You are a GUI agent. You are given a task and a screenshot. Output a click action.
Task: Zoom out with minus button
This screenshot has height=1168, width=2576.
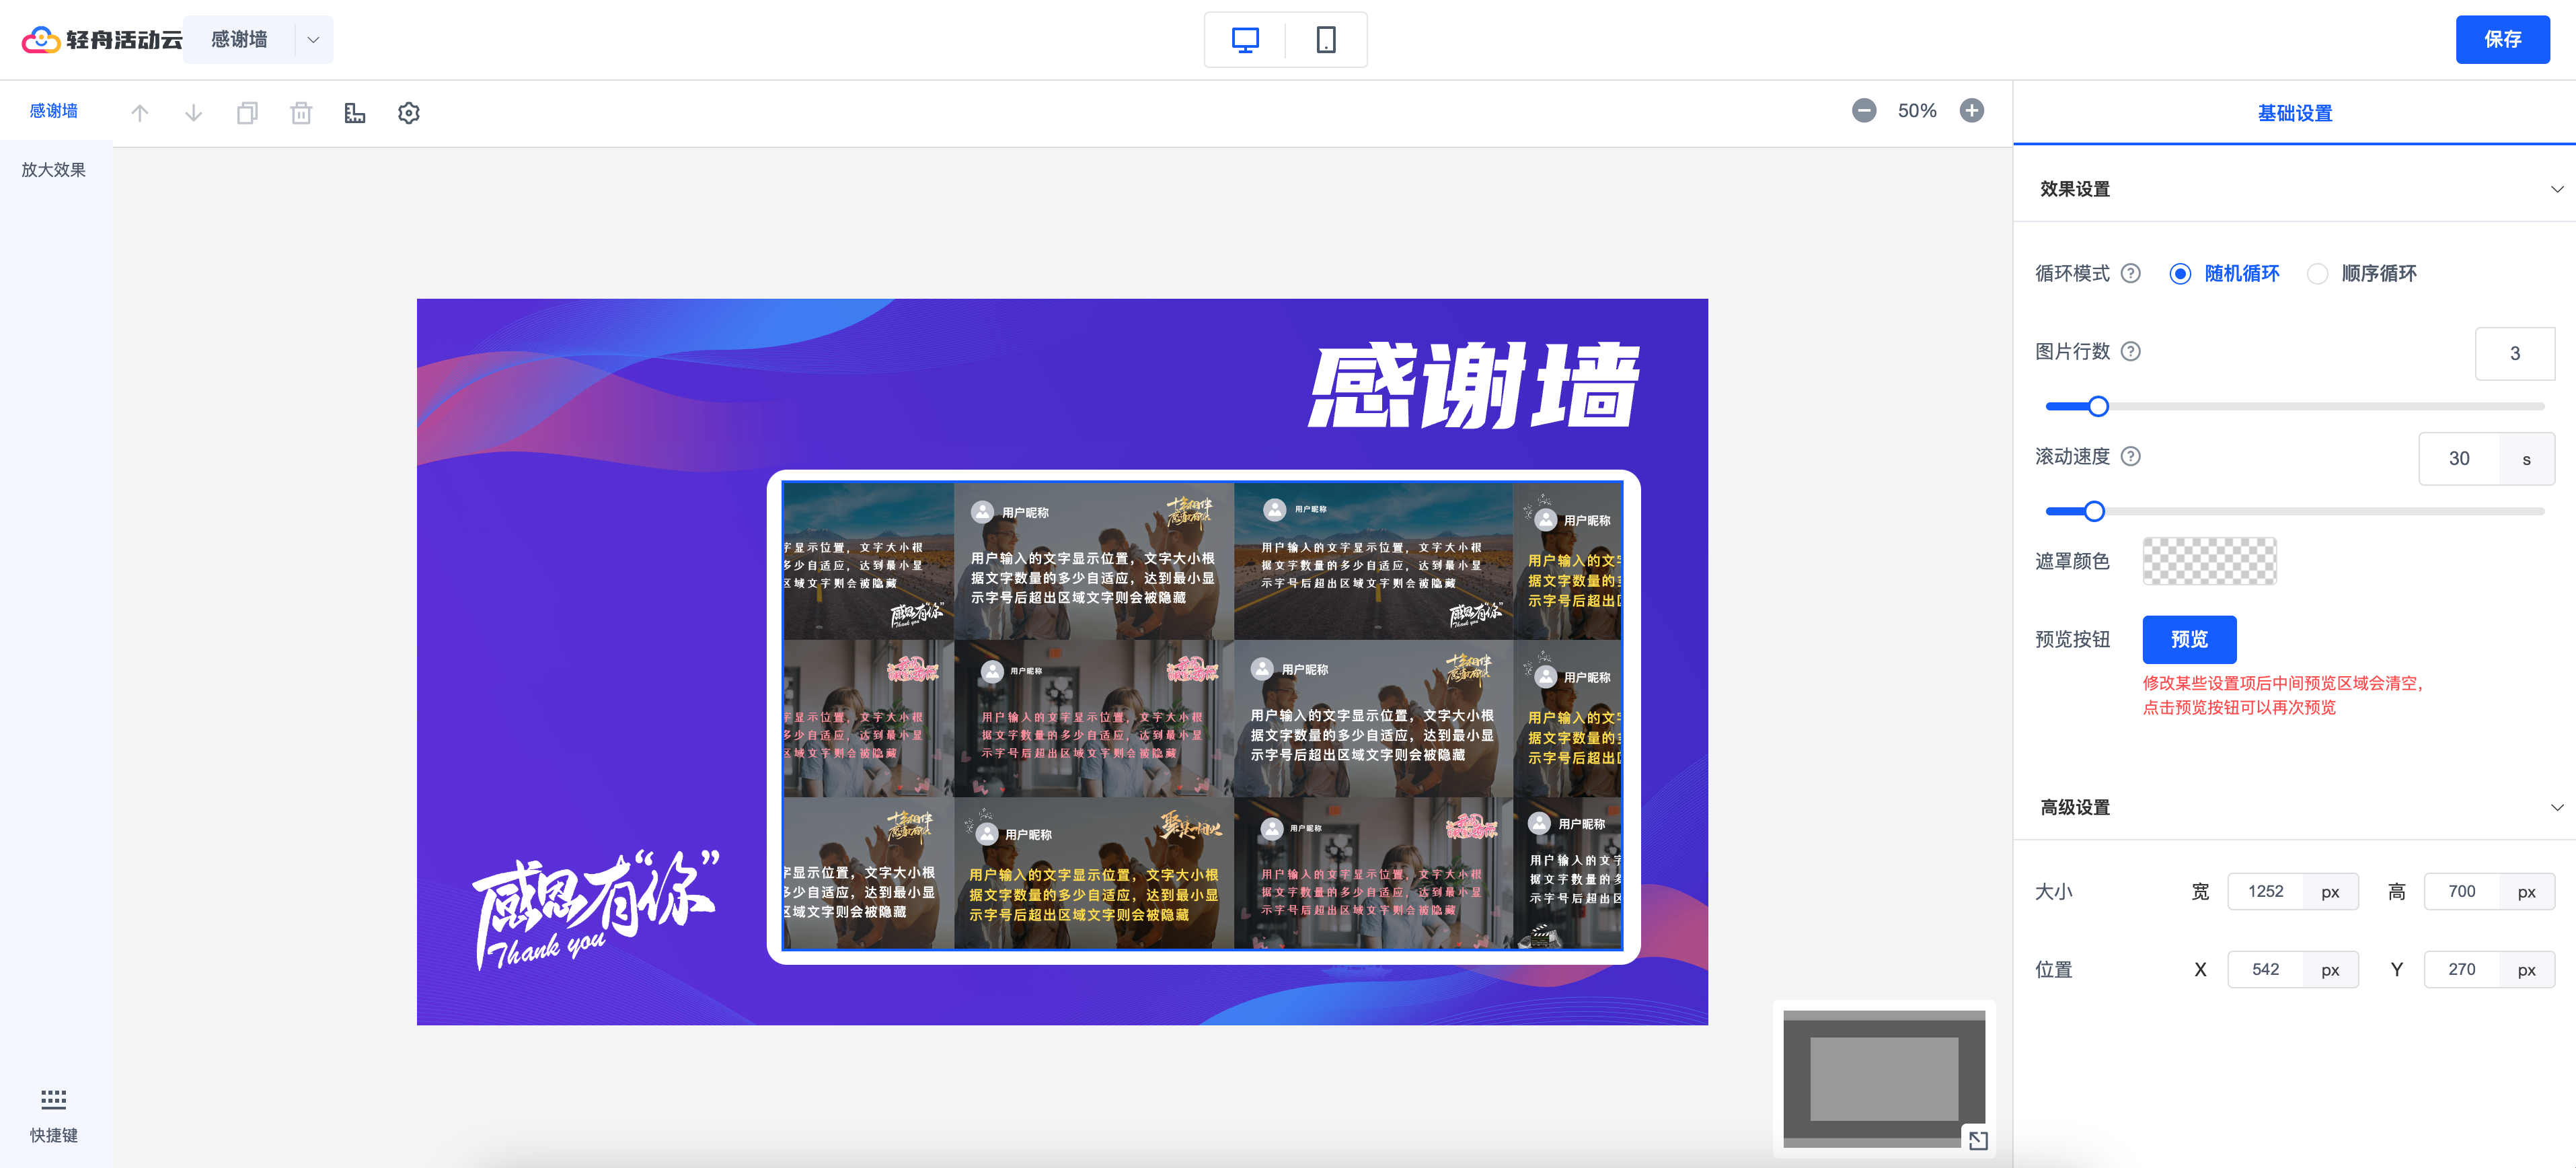pyautogui.click(x=1864, y=111)
